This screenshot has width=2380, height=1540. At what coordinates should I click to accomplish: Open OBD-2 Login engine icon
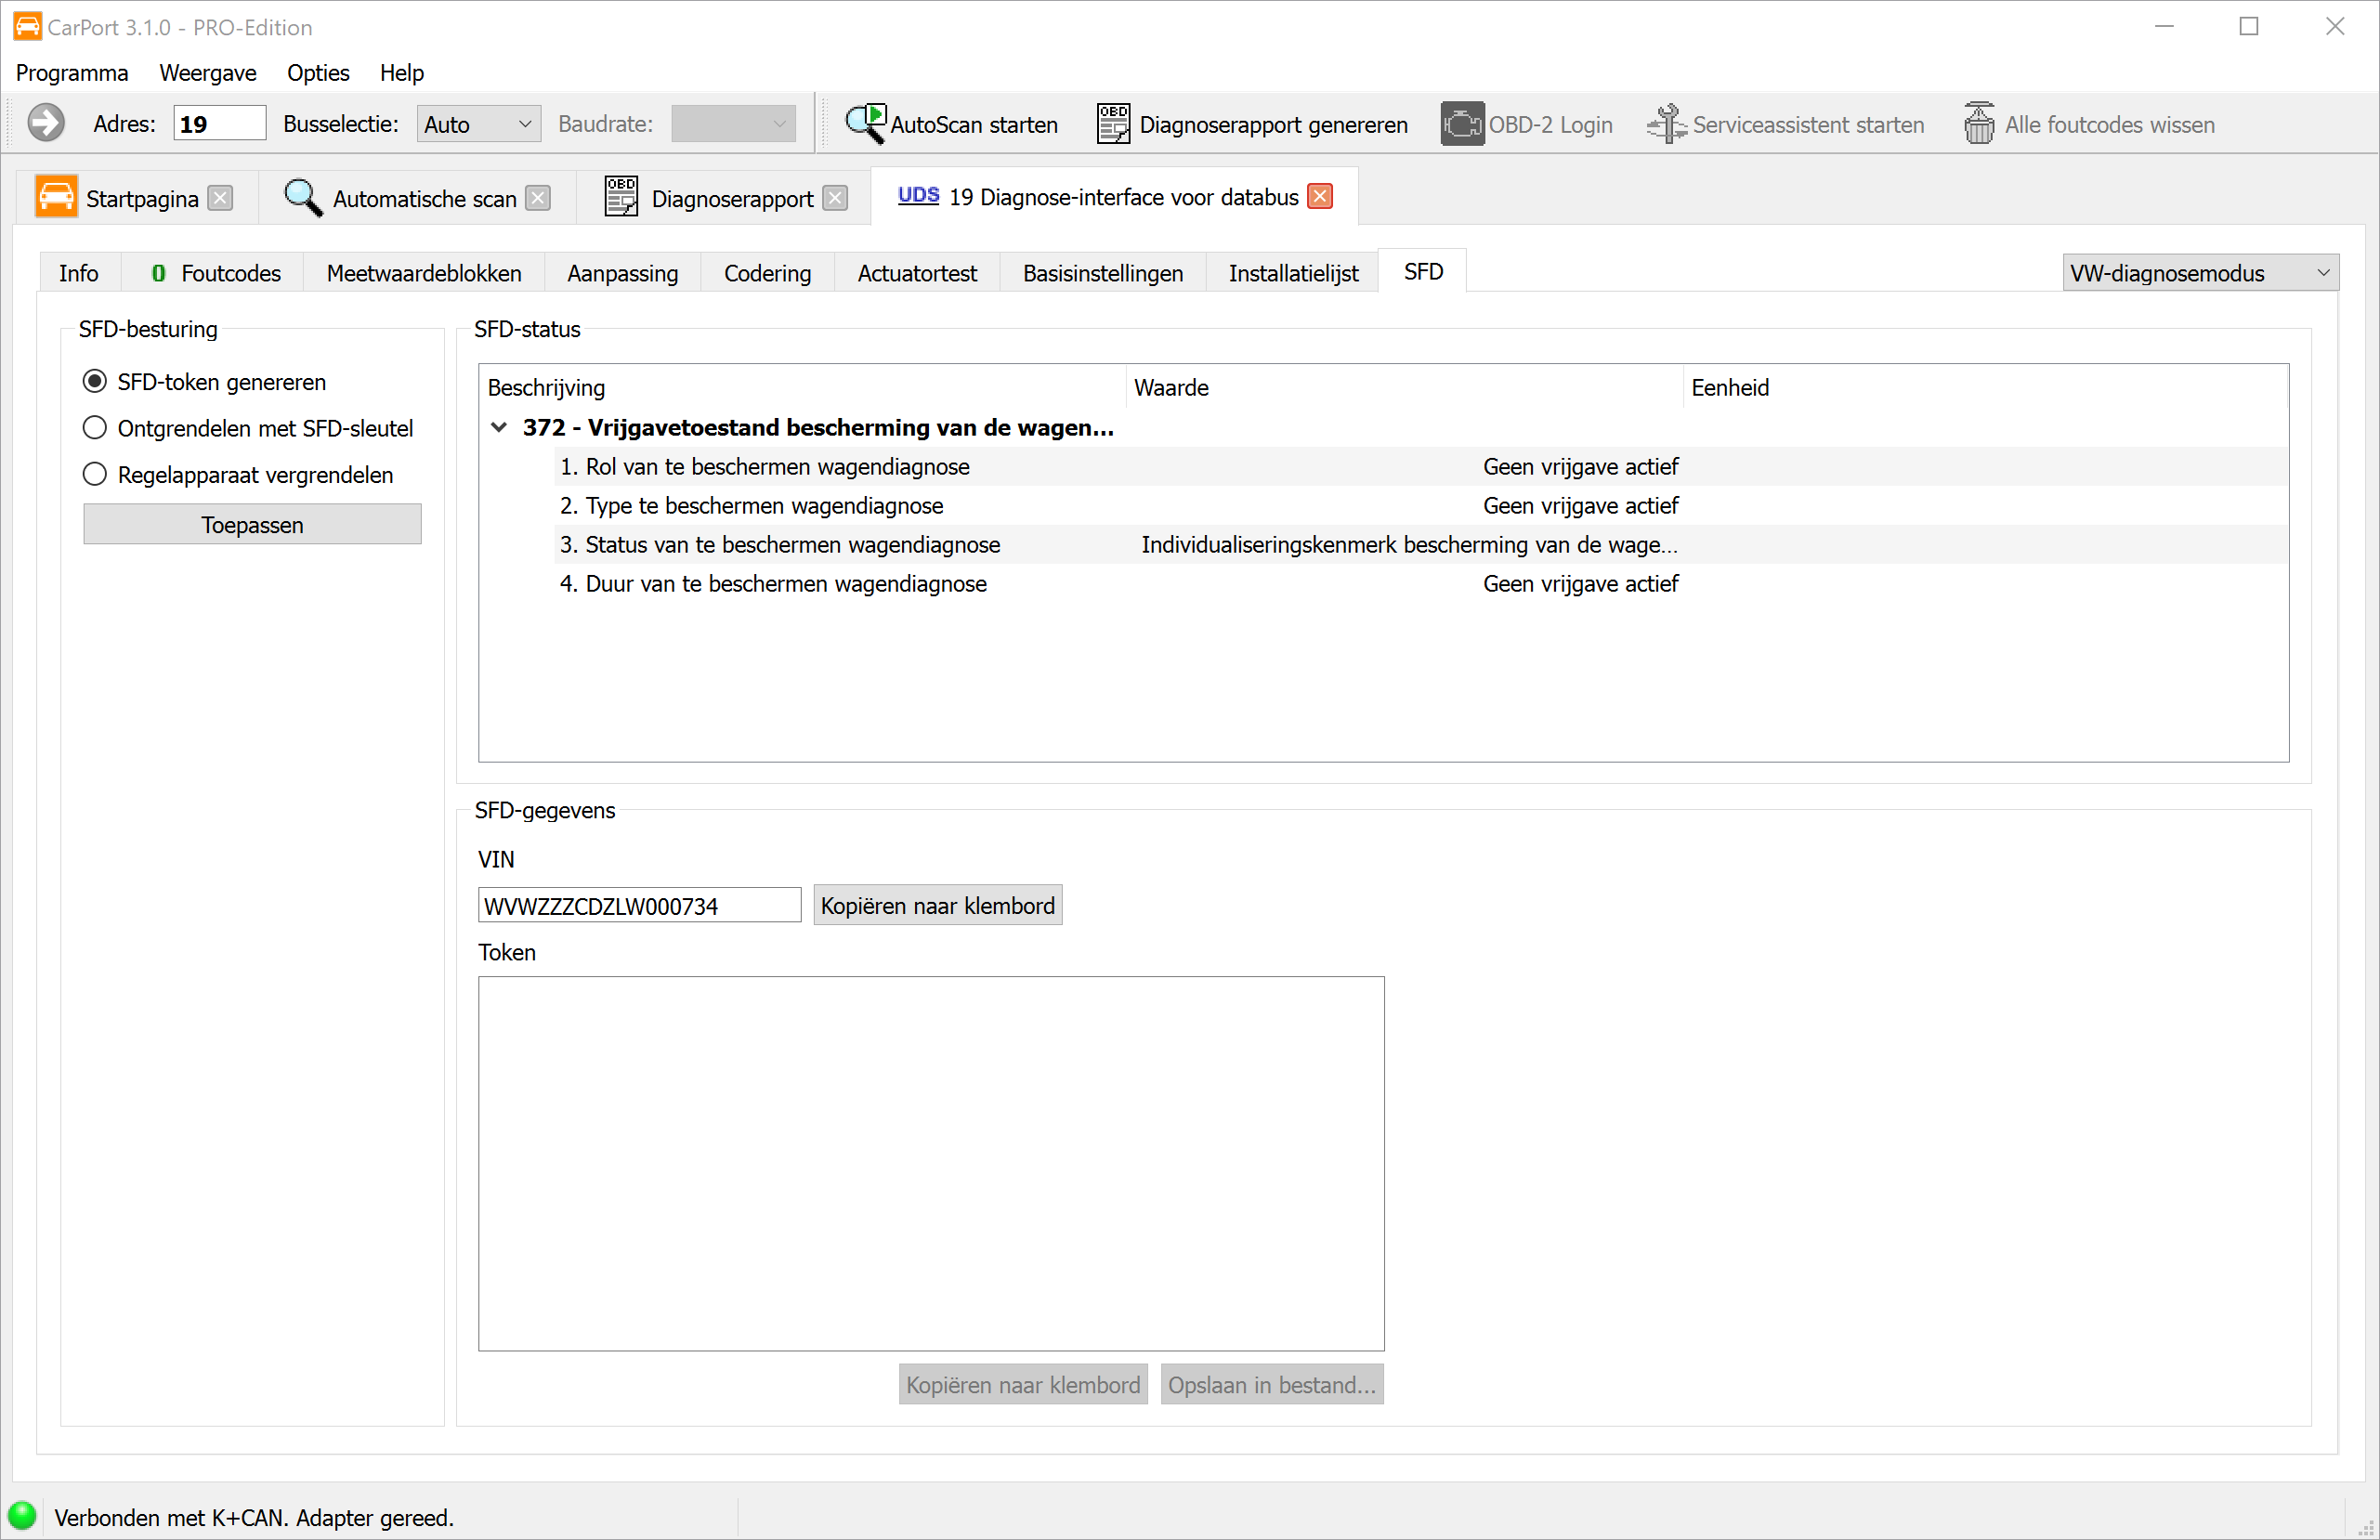click(x=1461, y=124)
